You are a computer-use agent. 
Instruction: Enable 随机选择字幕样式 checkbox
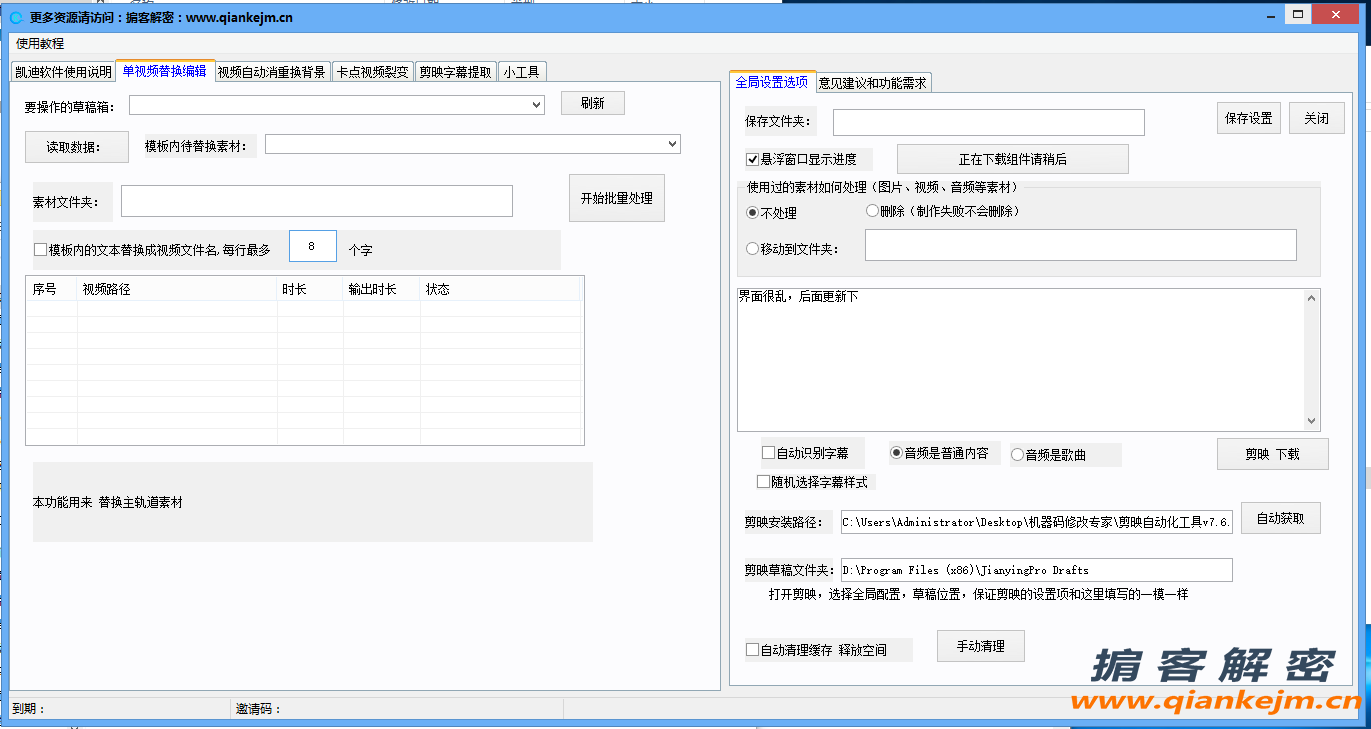pos(764,482)
